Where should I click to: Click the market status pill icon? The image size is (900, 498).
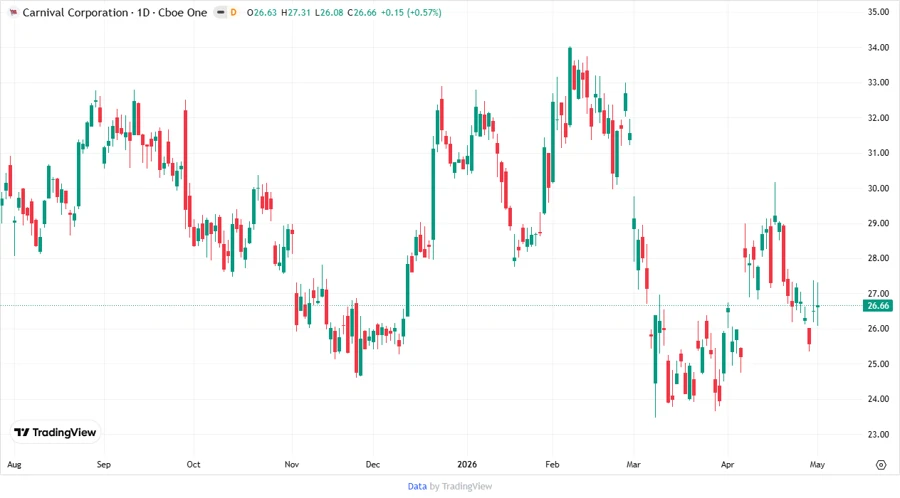[220, 13]
